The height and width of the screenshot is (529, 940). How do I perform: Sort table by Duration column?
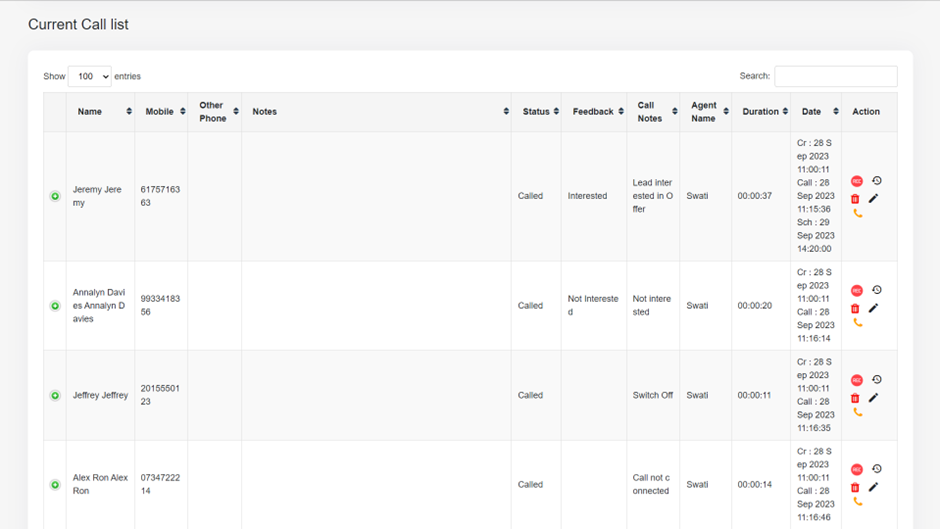pyautogui.click(x=761, y=112)
